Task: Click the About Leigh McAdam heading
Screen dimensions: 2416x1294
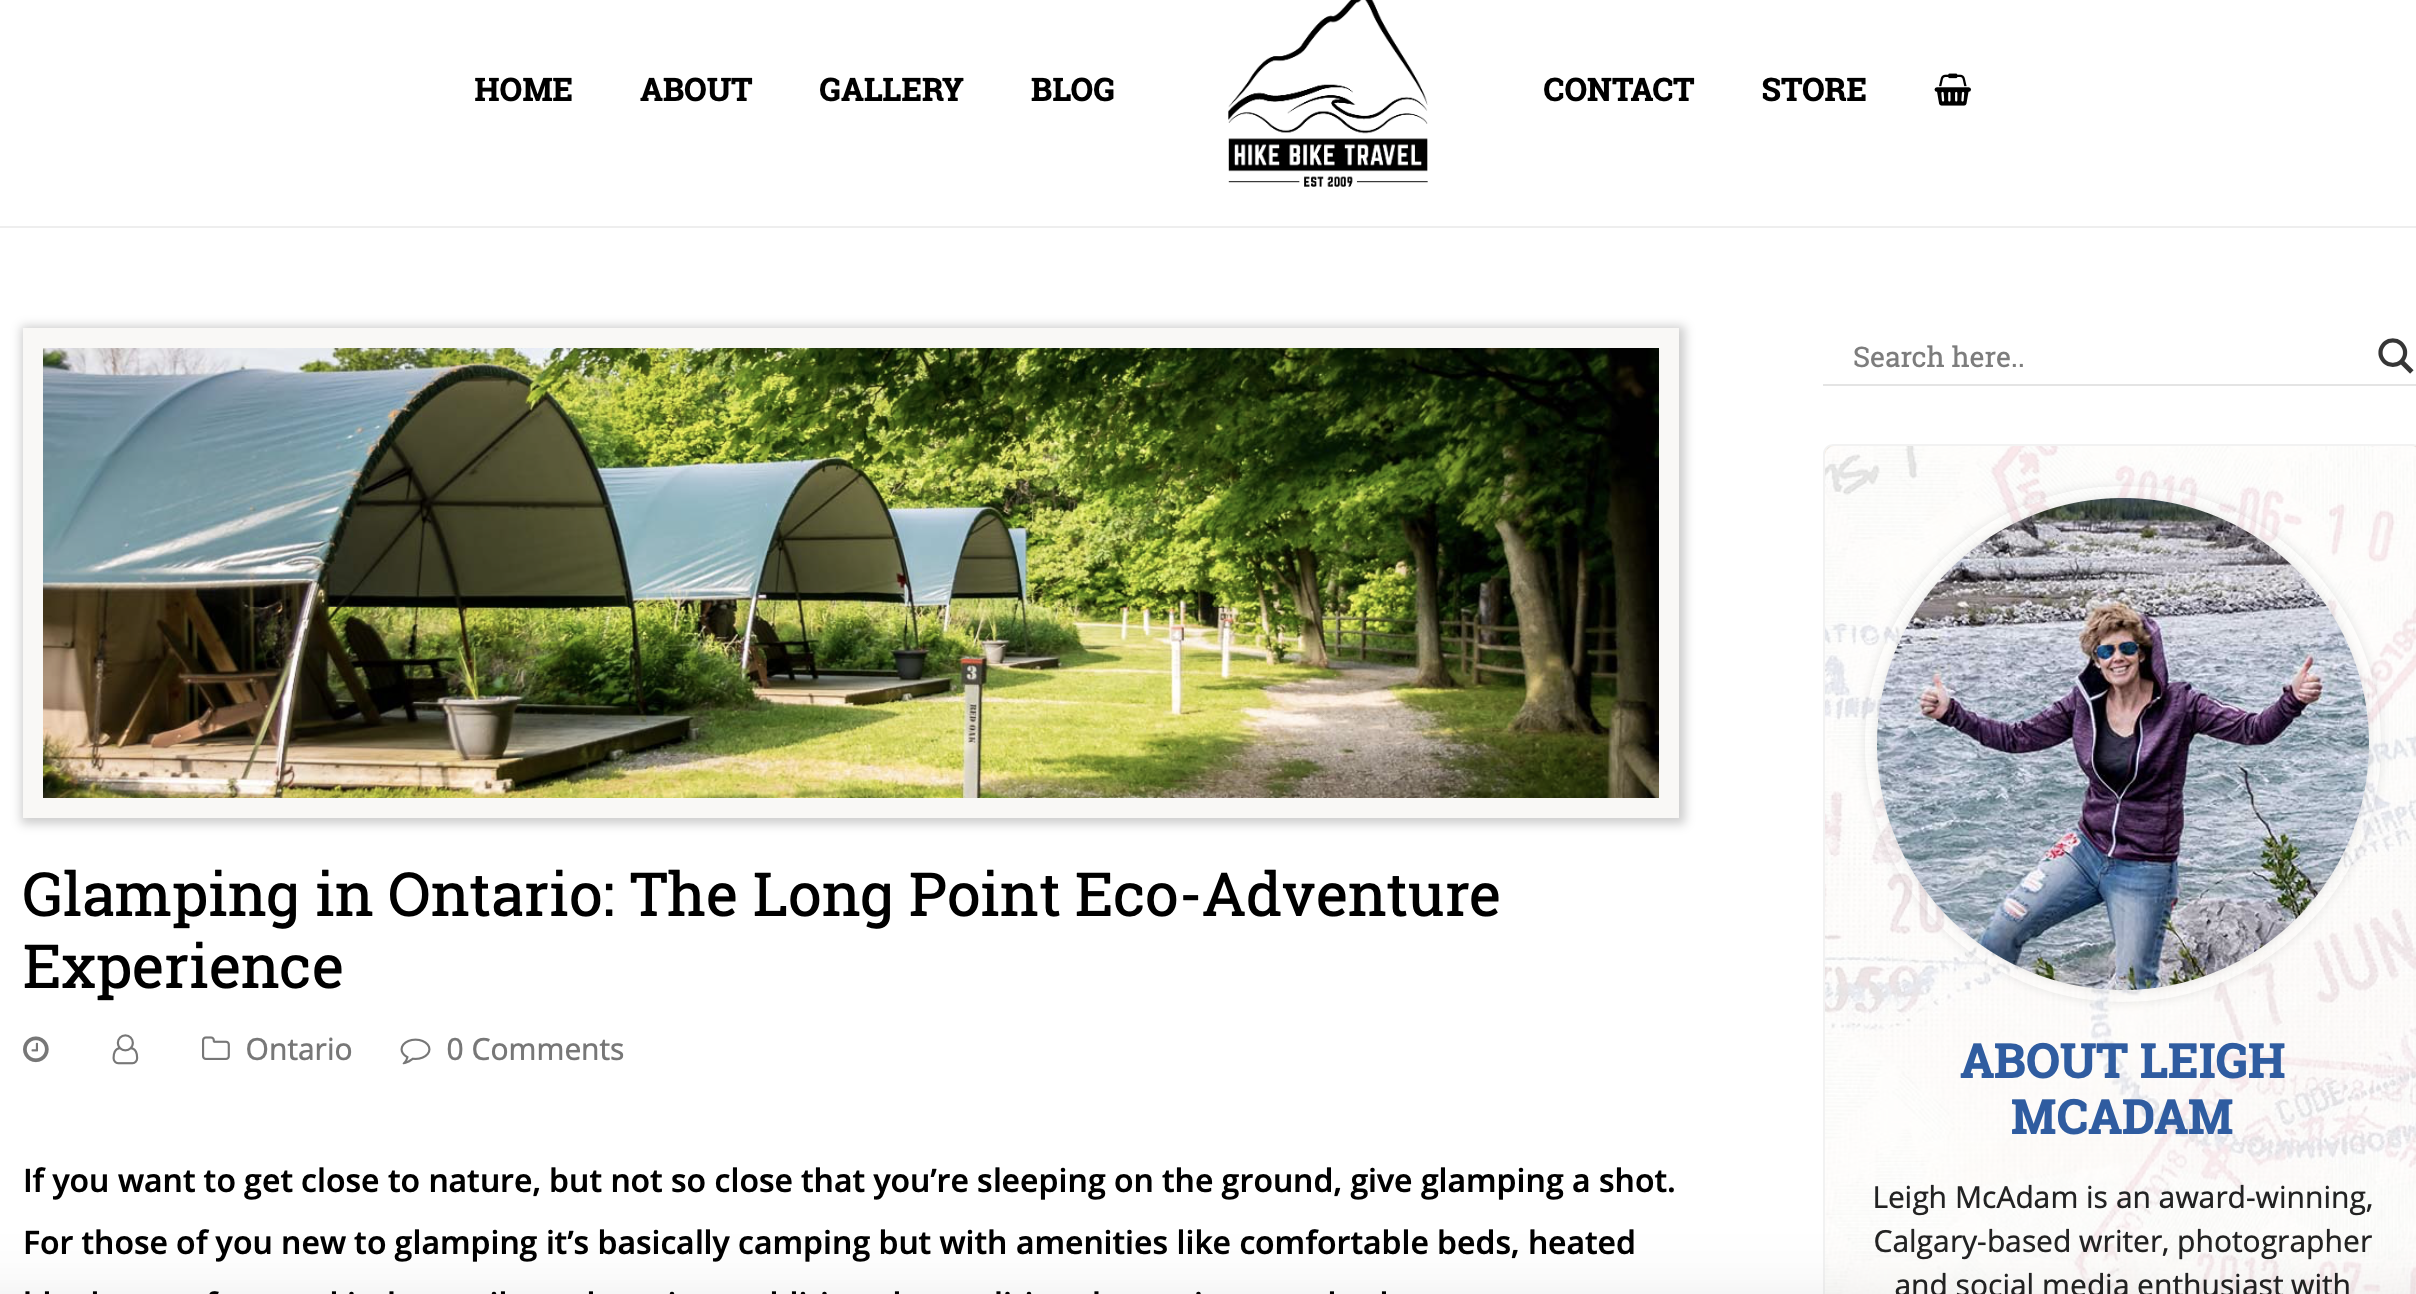Action: (x=2122, y=1088)
